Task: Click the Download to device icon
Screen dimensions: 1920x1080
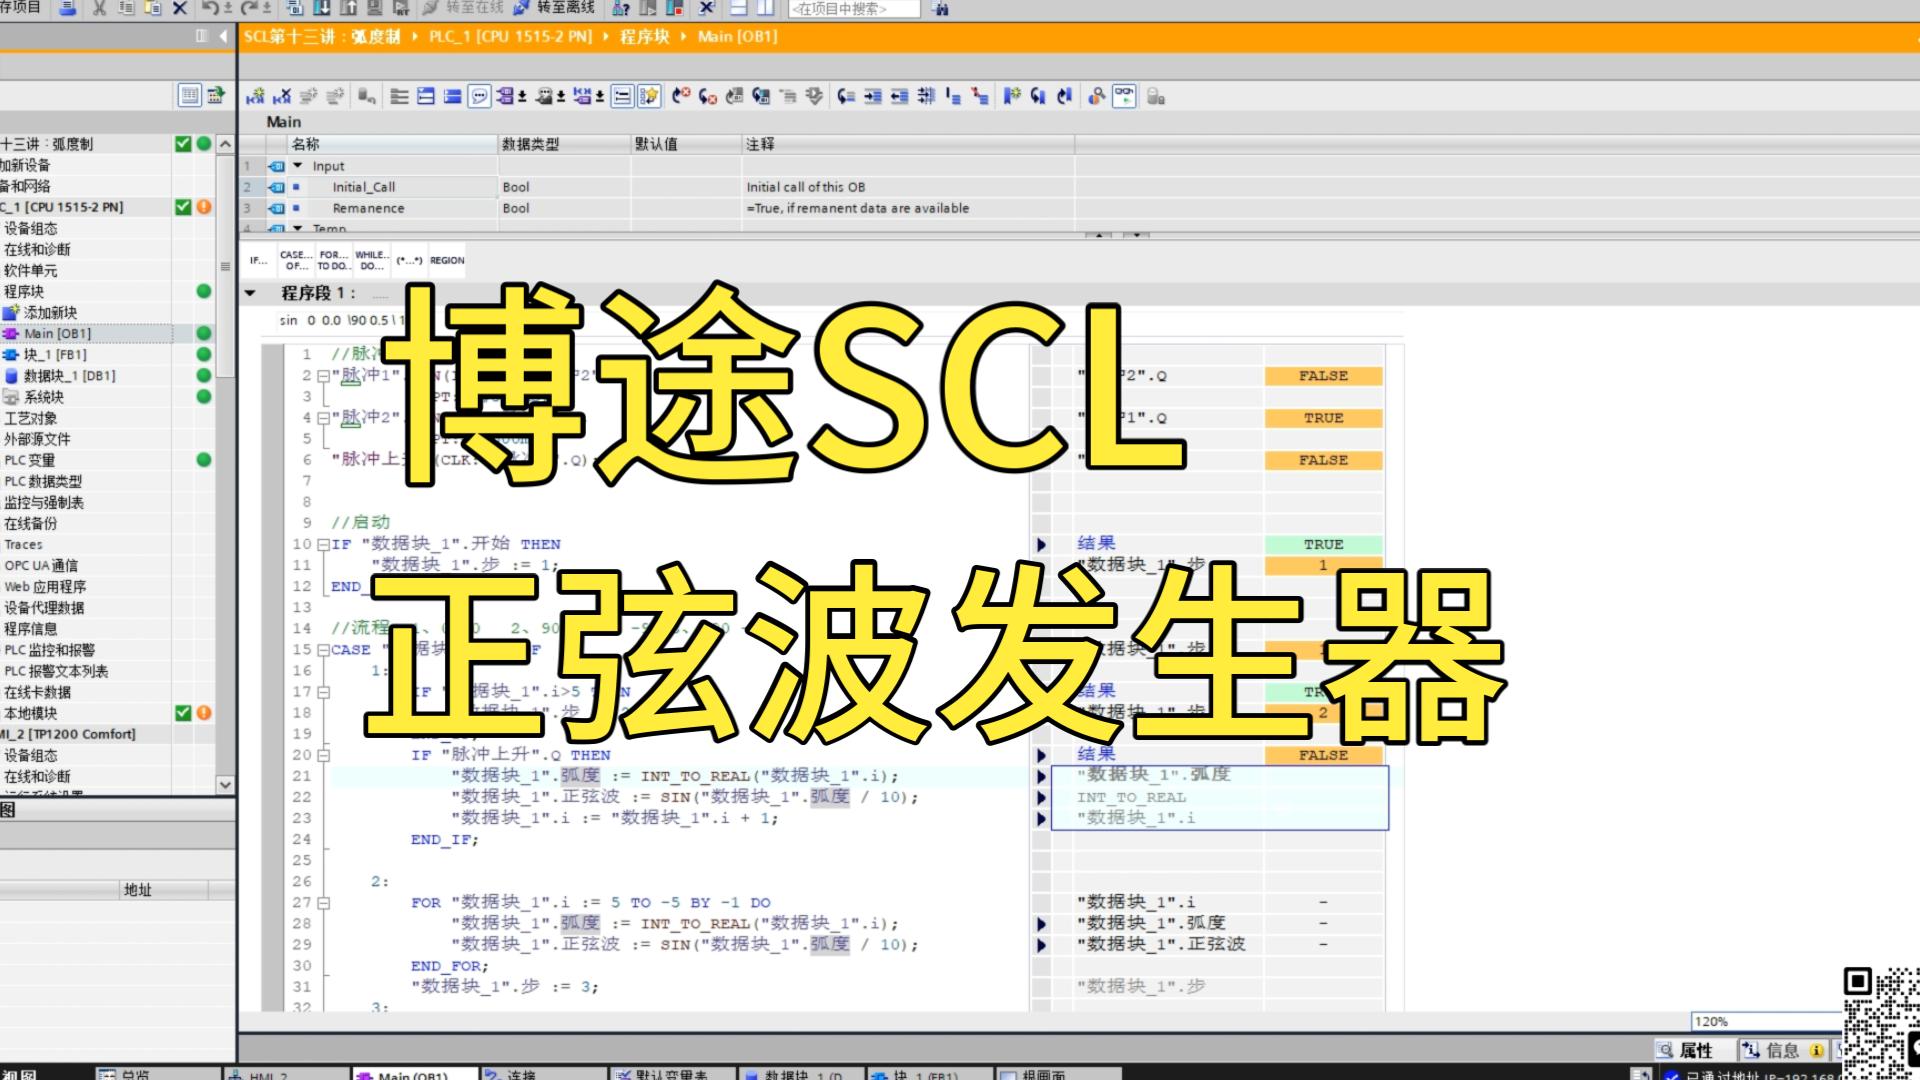Action: [x=321, y=8]
